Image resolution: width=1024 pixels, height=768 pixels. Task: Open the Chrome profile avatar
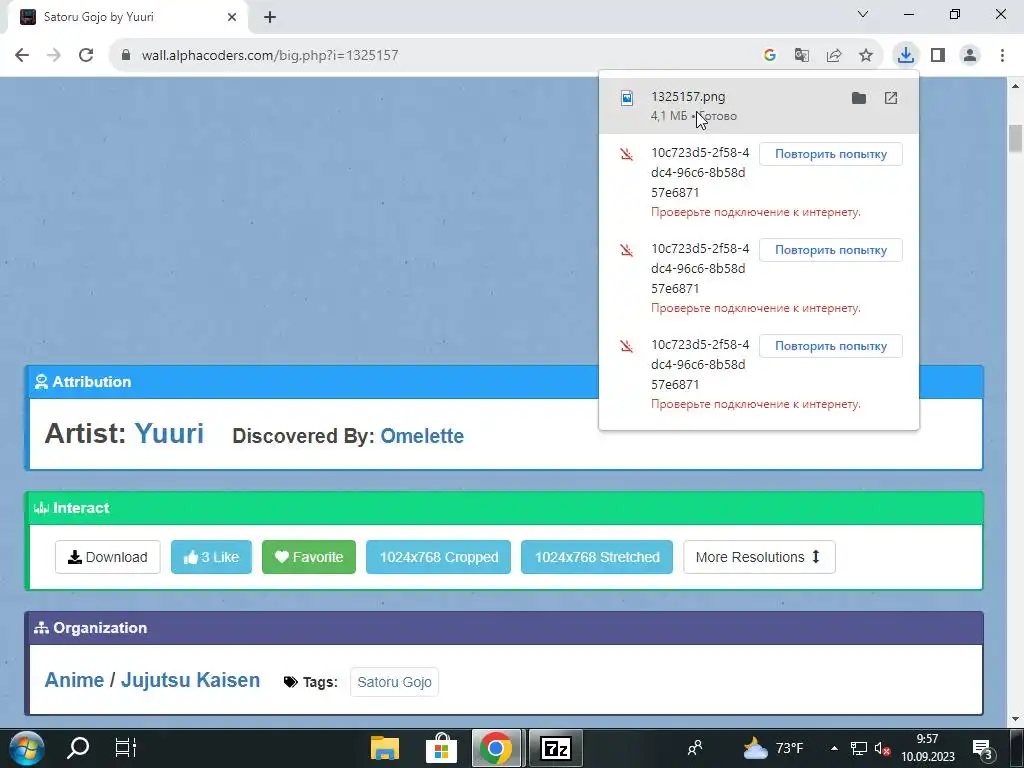tap(970, 56)
